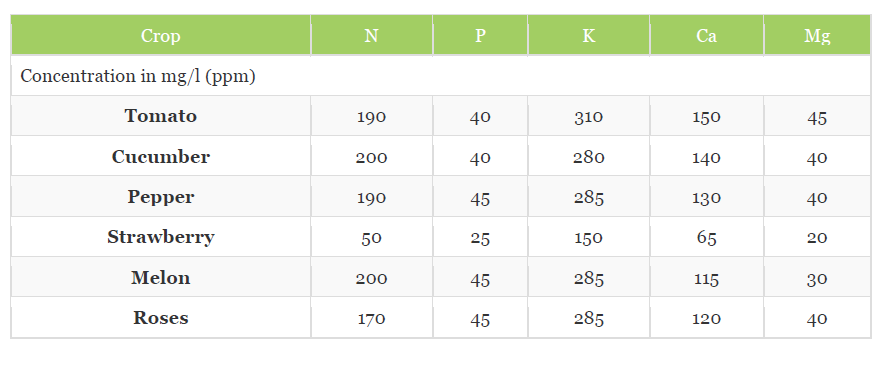Select the Strawberry row label

pos(161,237)
